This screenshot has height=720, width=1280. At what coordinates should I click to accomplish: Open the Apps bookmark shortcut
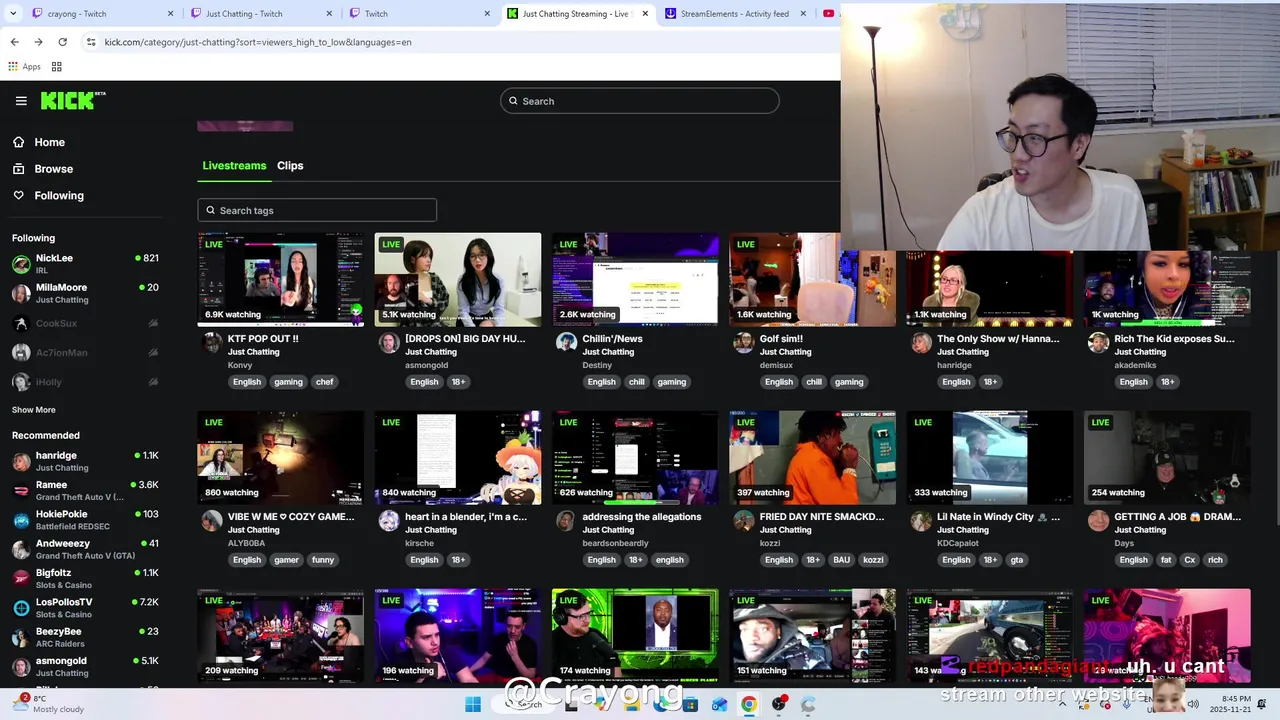tap(24, 67)
